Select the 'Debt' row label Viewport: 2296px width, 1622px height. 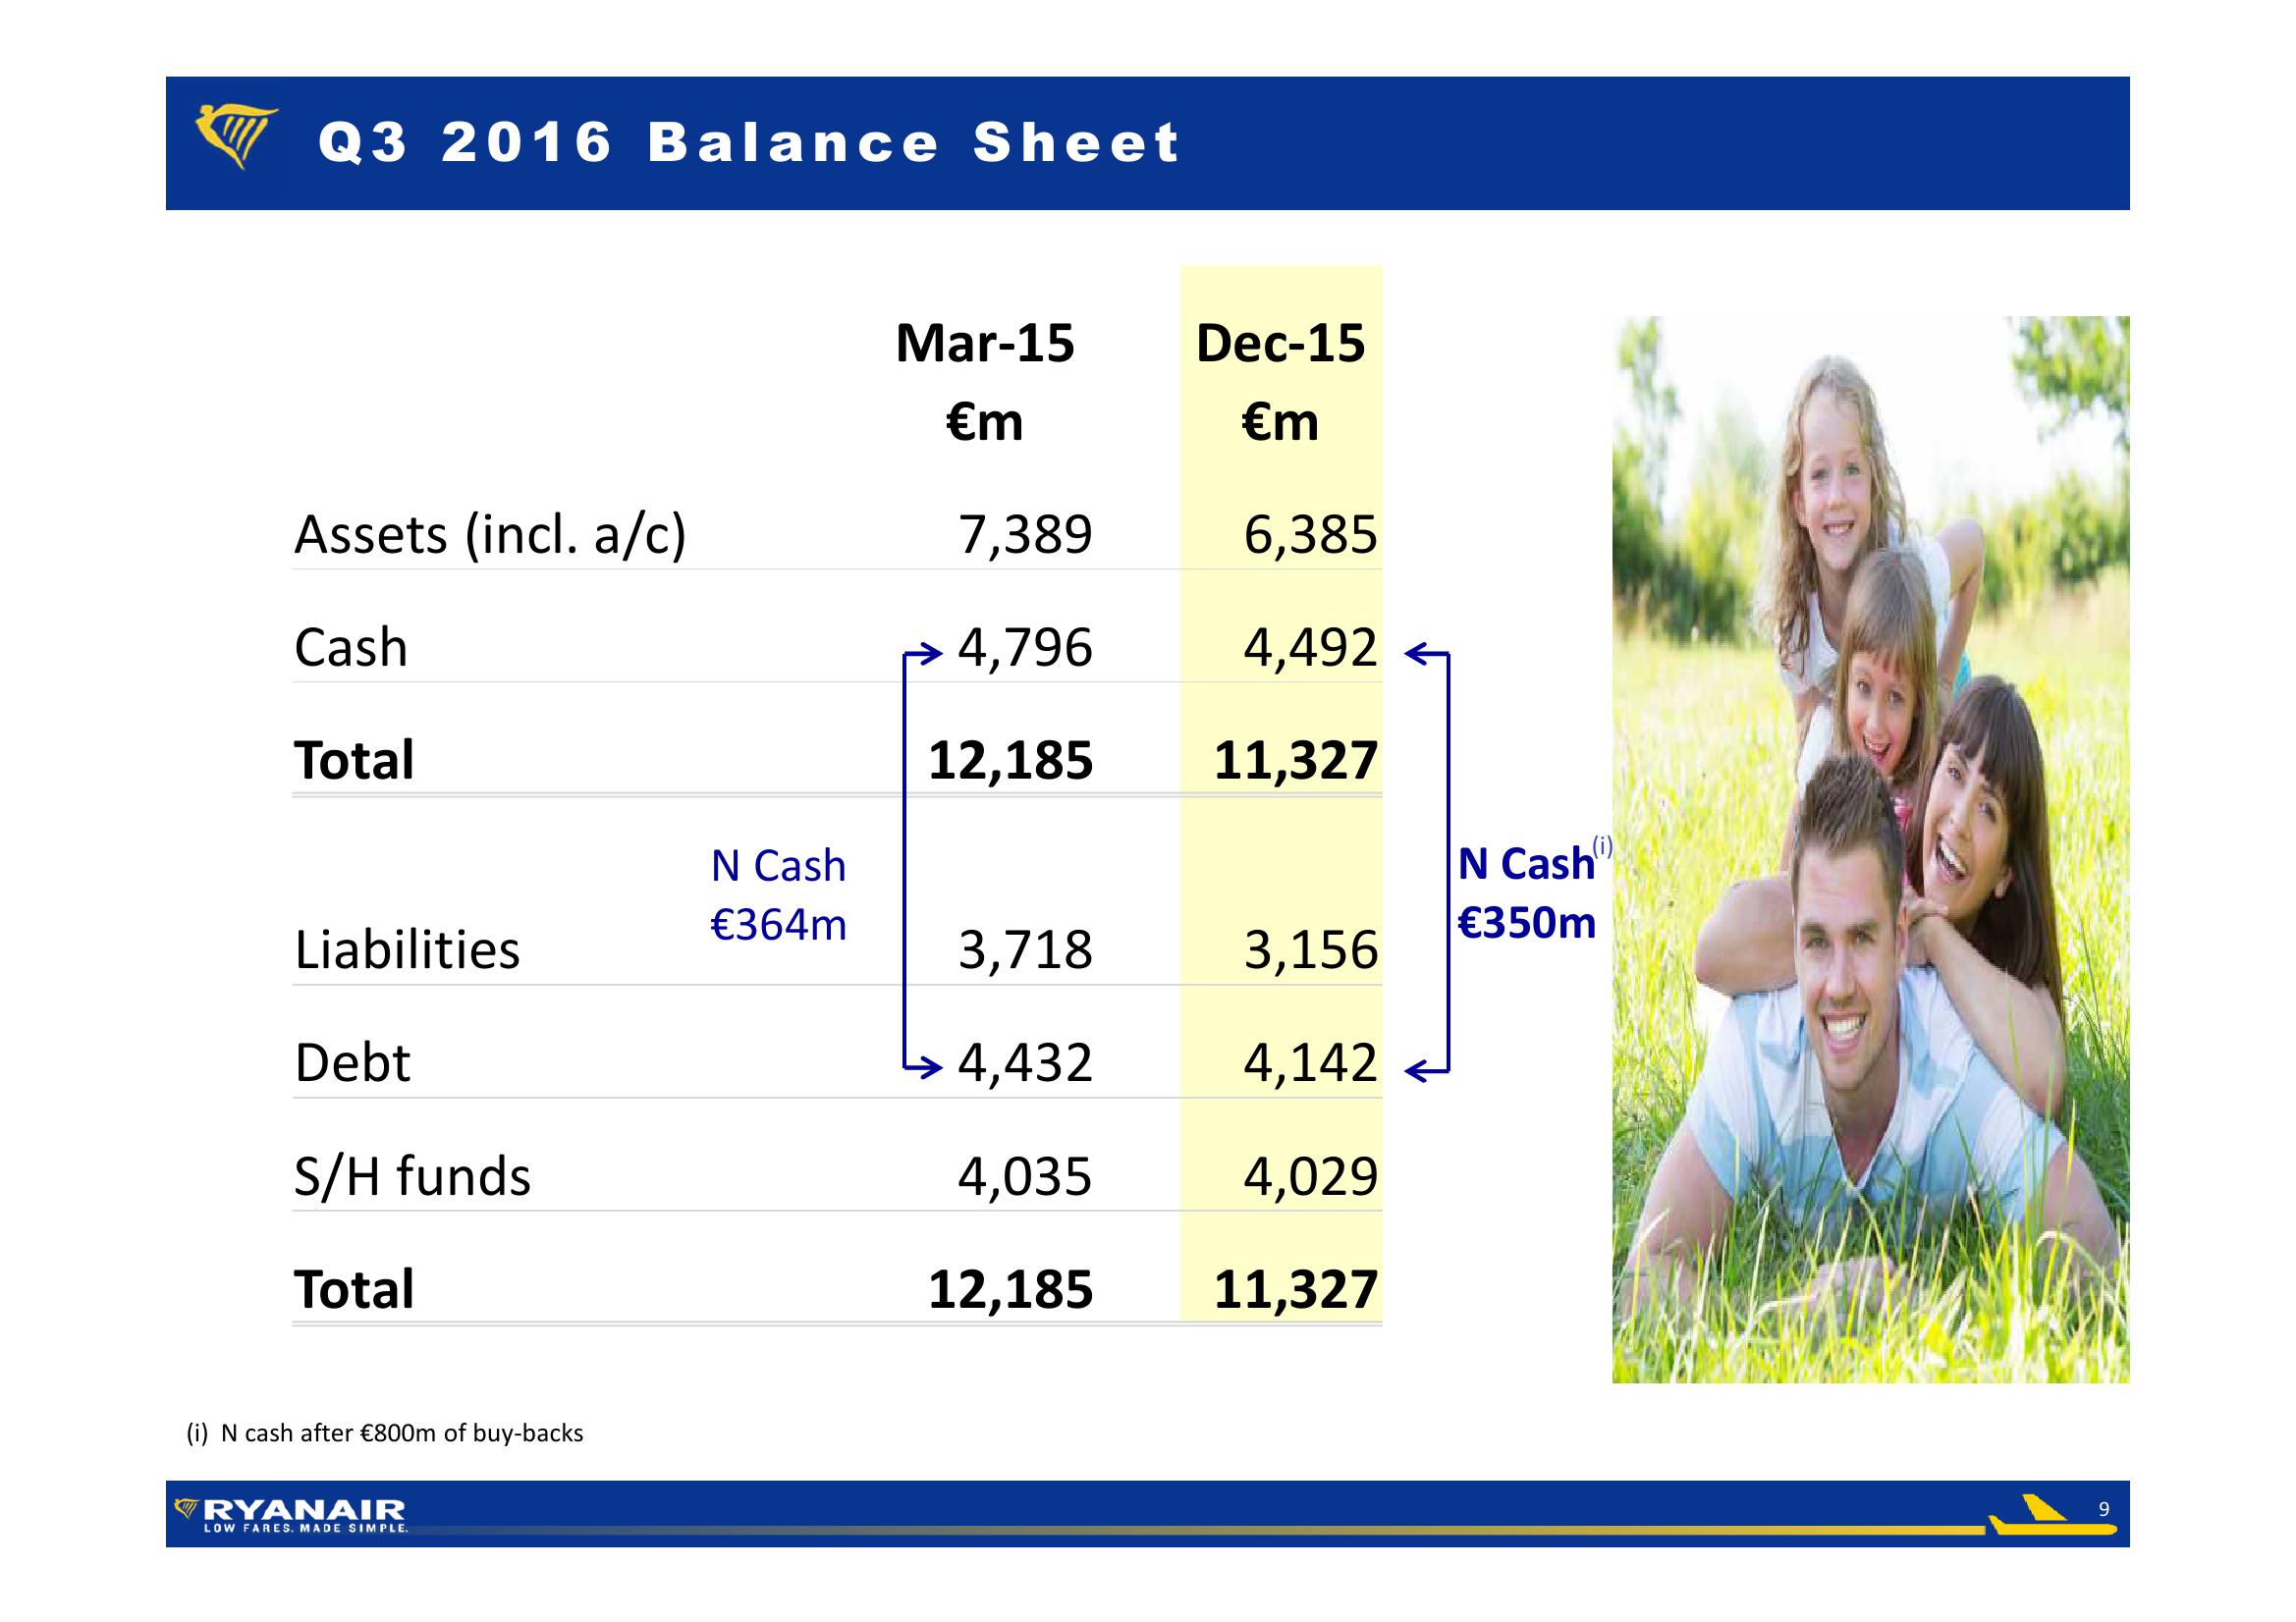(352, 1062)
